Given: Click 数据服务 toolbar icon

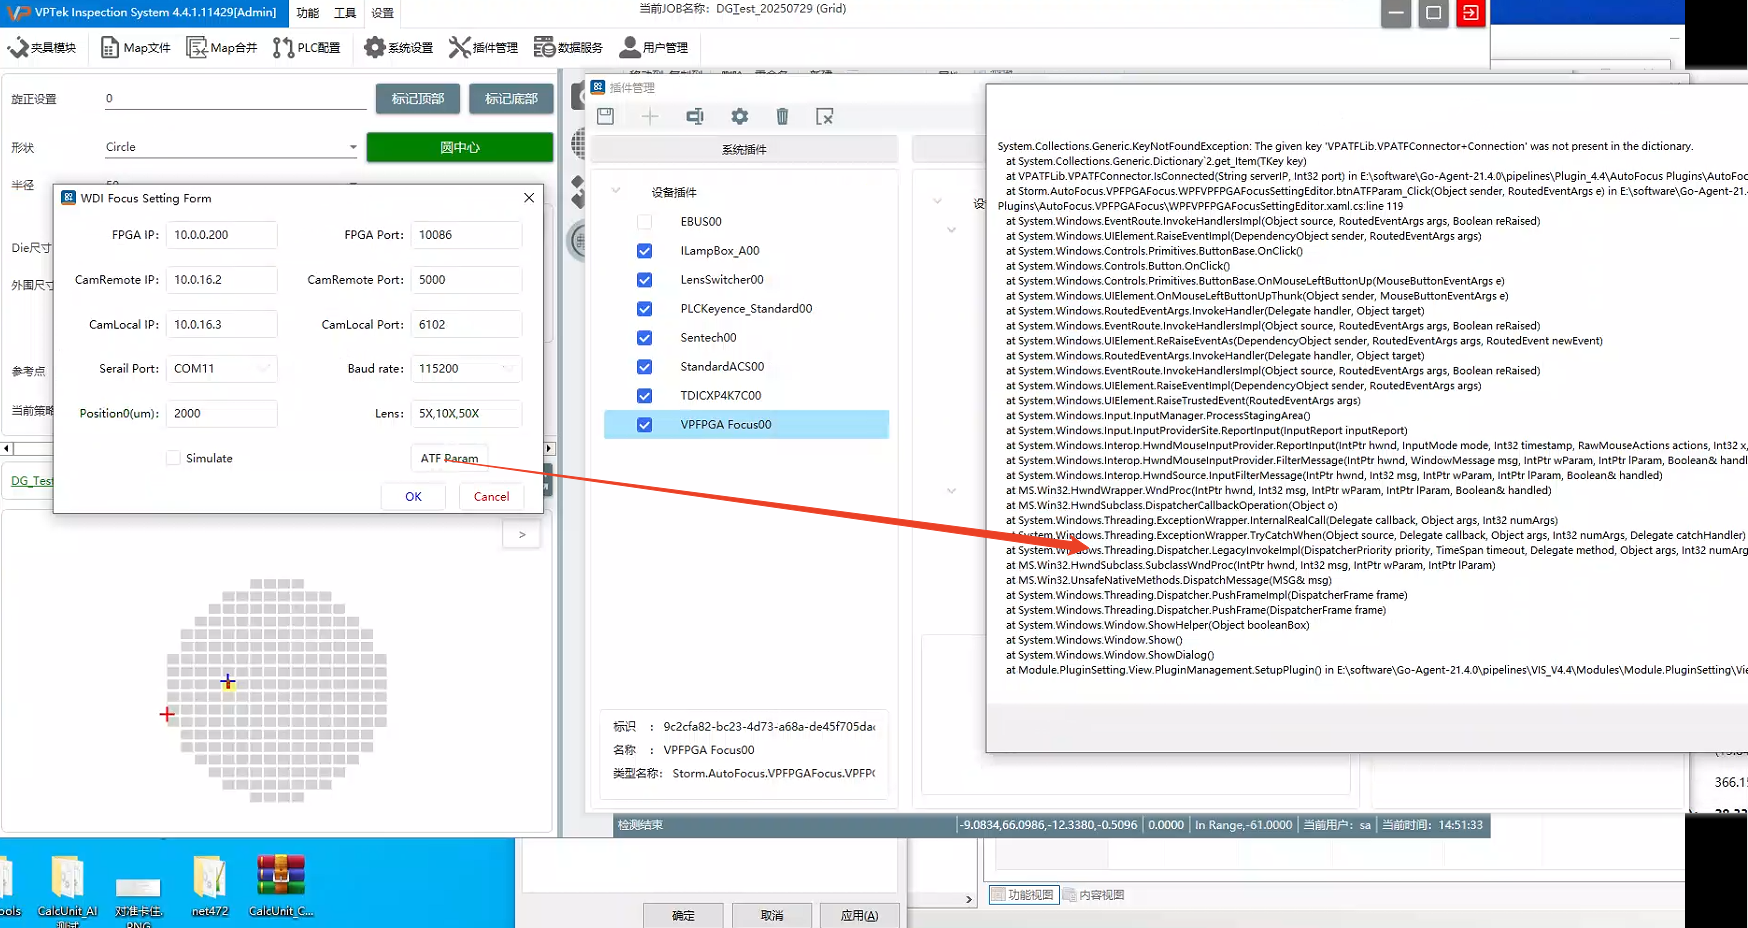Looking at the screenshot, I should coord(568,47).
